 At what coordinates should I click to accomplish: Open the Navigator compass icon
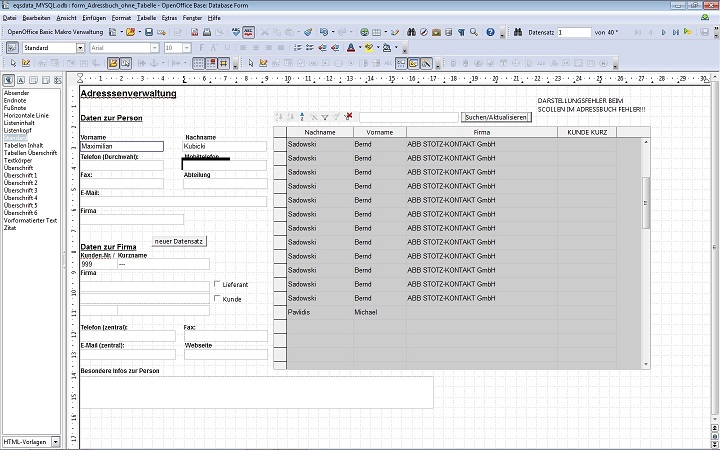[x=423, y=32]
